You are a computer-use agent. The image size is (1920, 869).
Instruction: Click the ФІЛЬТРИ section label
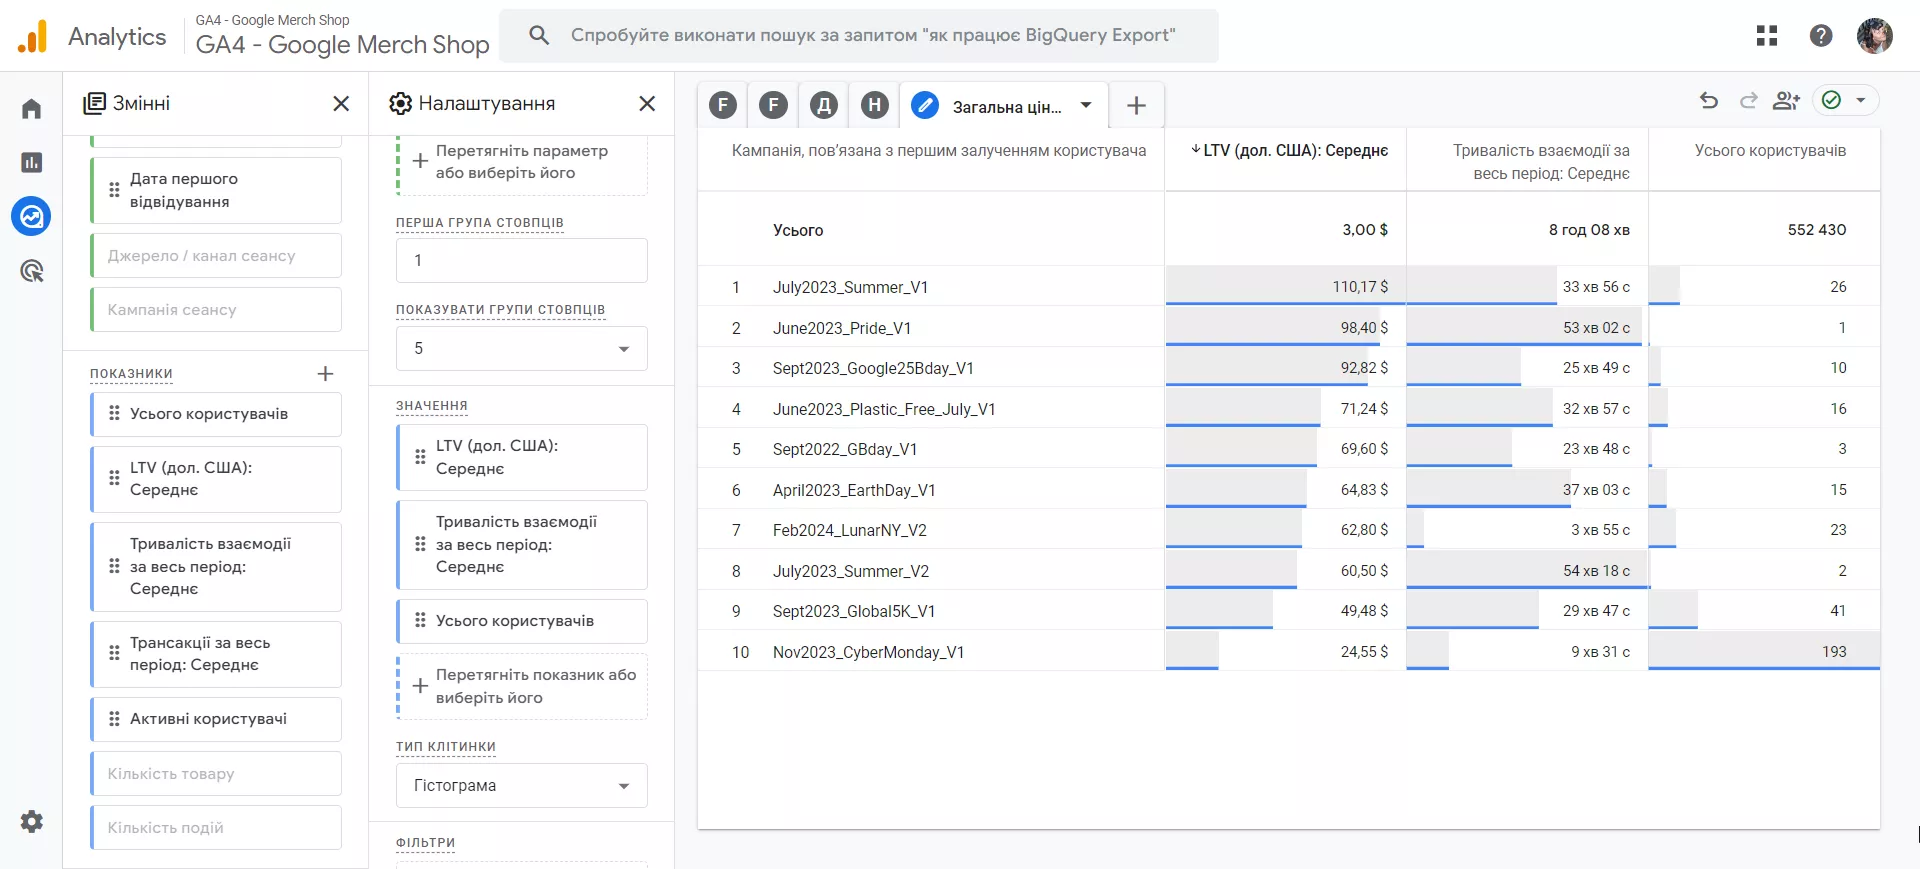425,843
